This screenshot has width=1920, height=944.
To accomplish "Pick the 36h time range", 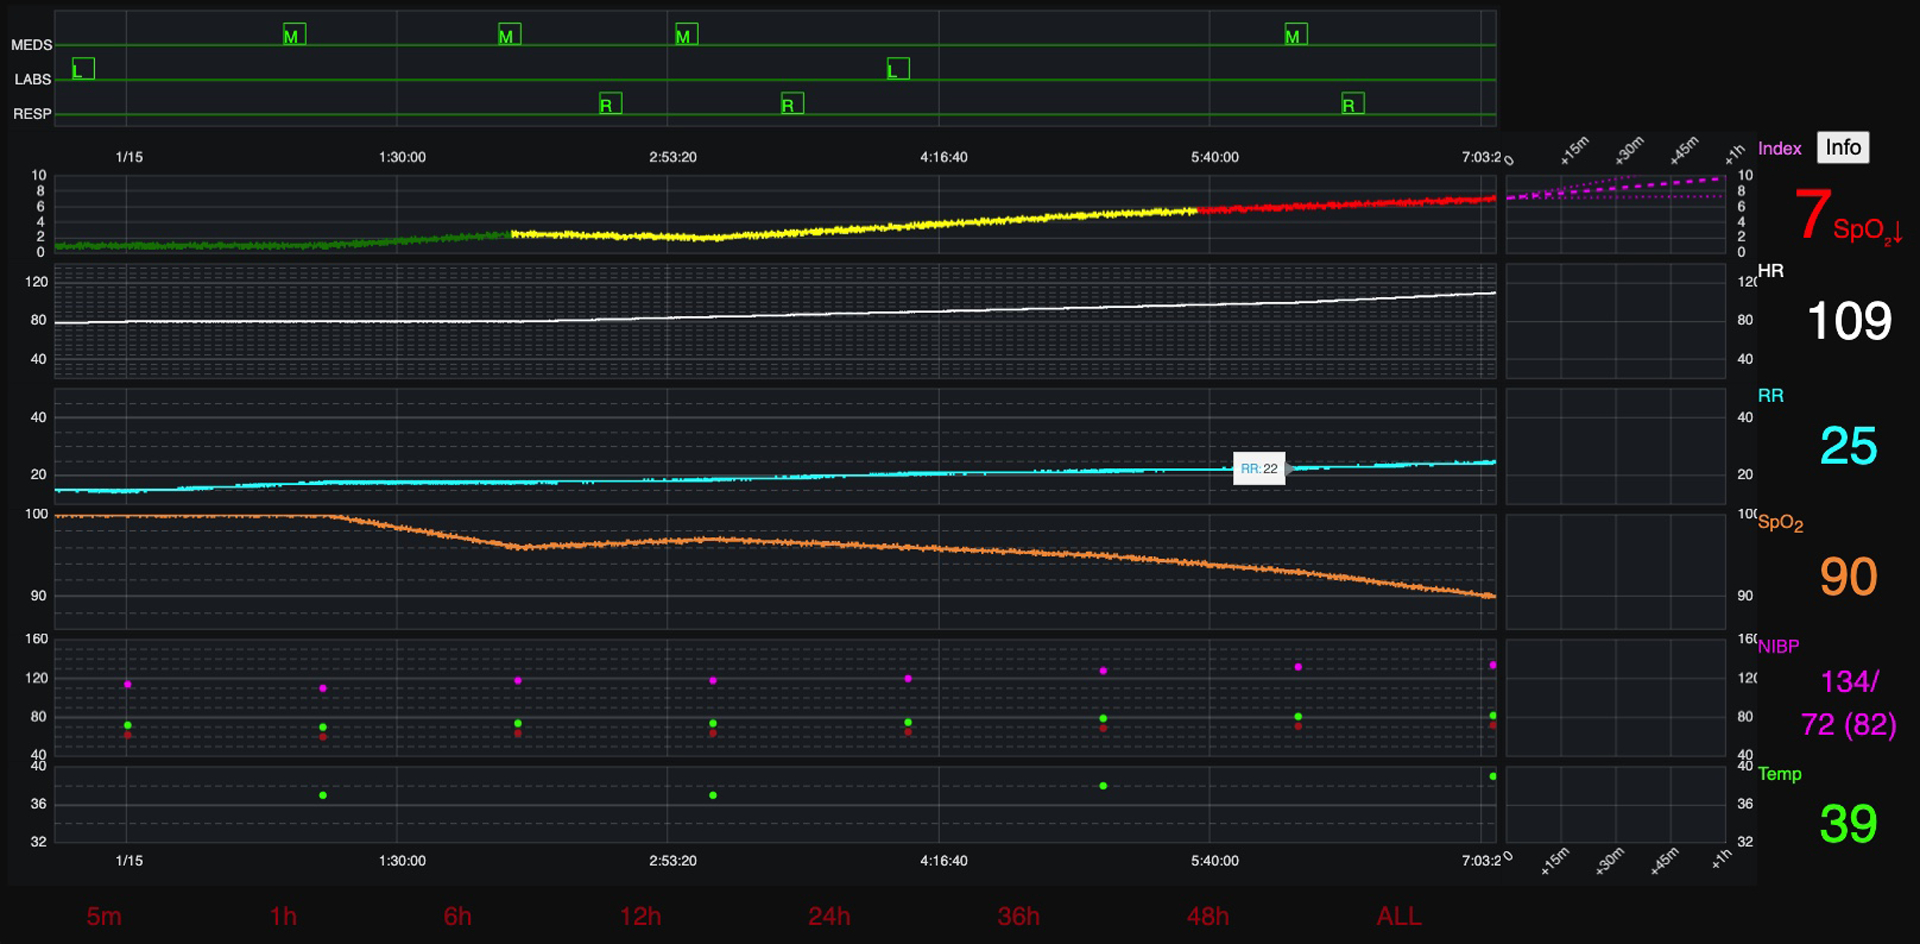I will pos(1018,916).
